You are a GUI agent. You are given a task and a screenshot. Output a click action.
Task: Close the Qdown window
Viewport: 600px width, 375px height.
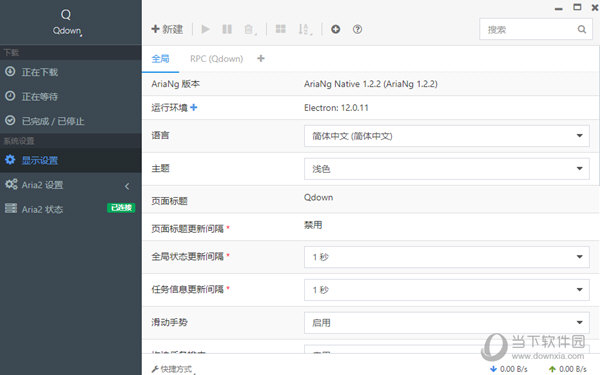(x=595, y=7)
